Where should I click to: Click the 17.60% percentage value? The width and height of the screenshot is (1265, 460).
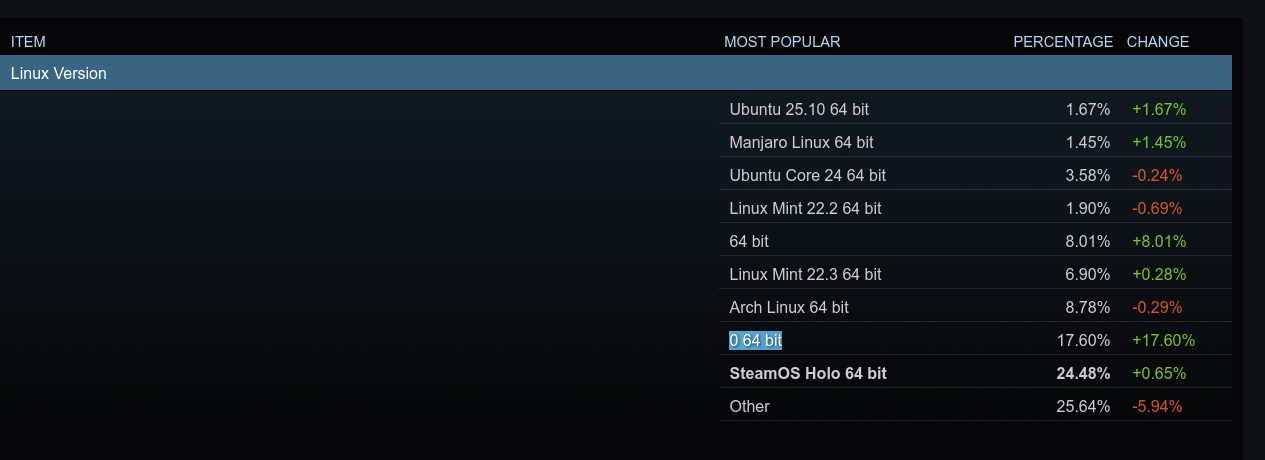[1083, 340]
